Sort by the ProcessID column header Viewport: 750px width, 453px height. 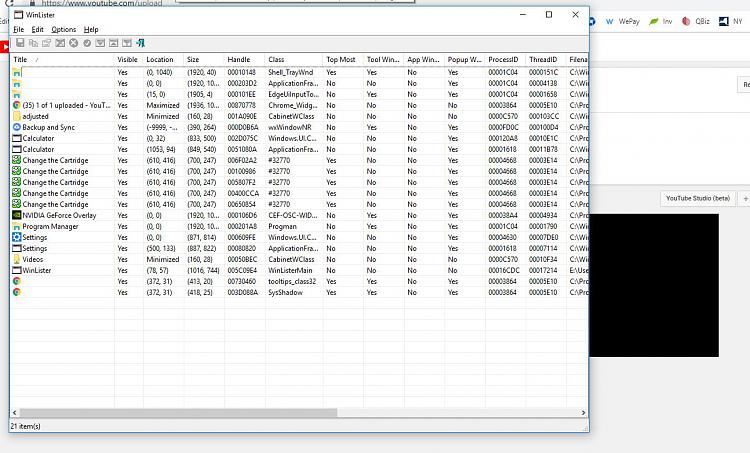pyautogui.click(x=505, y=60)
